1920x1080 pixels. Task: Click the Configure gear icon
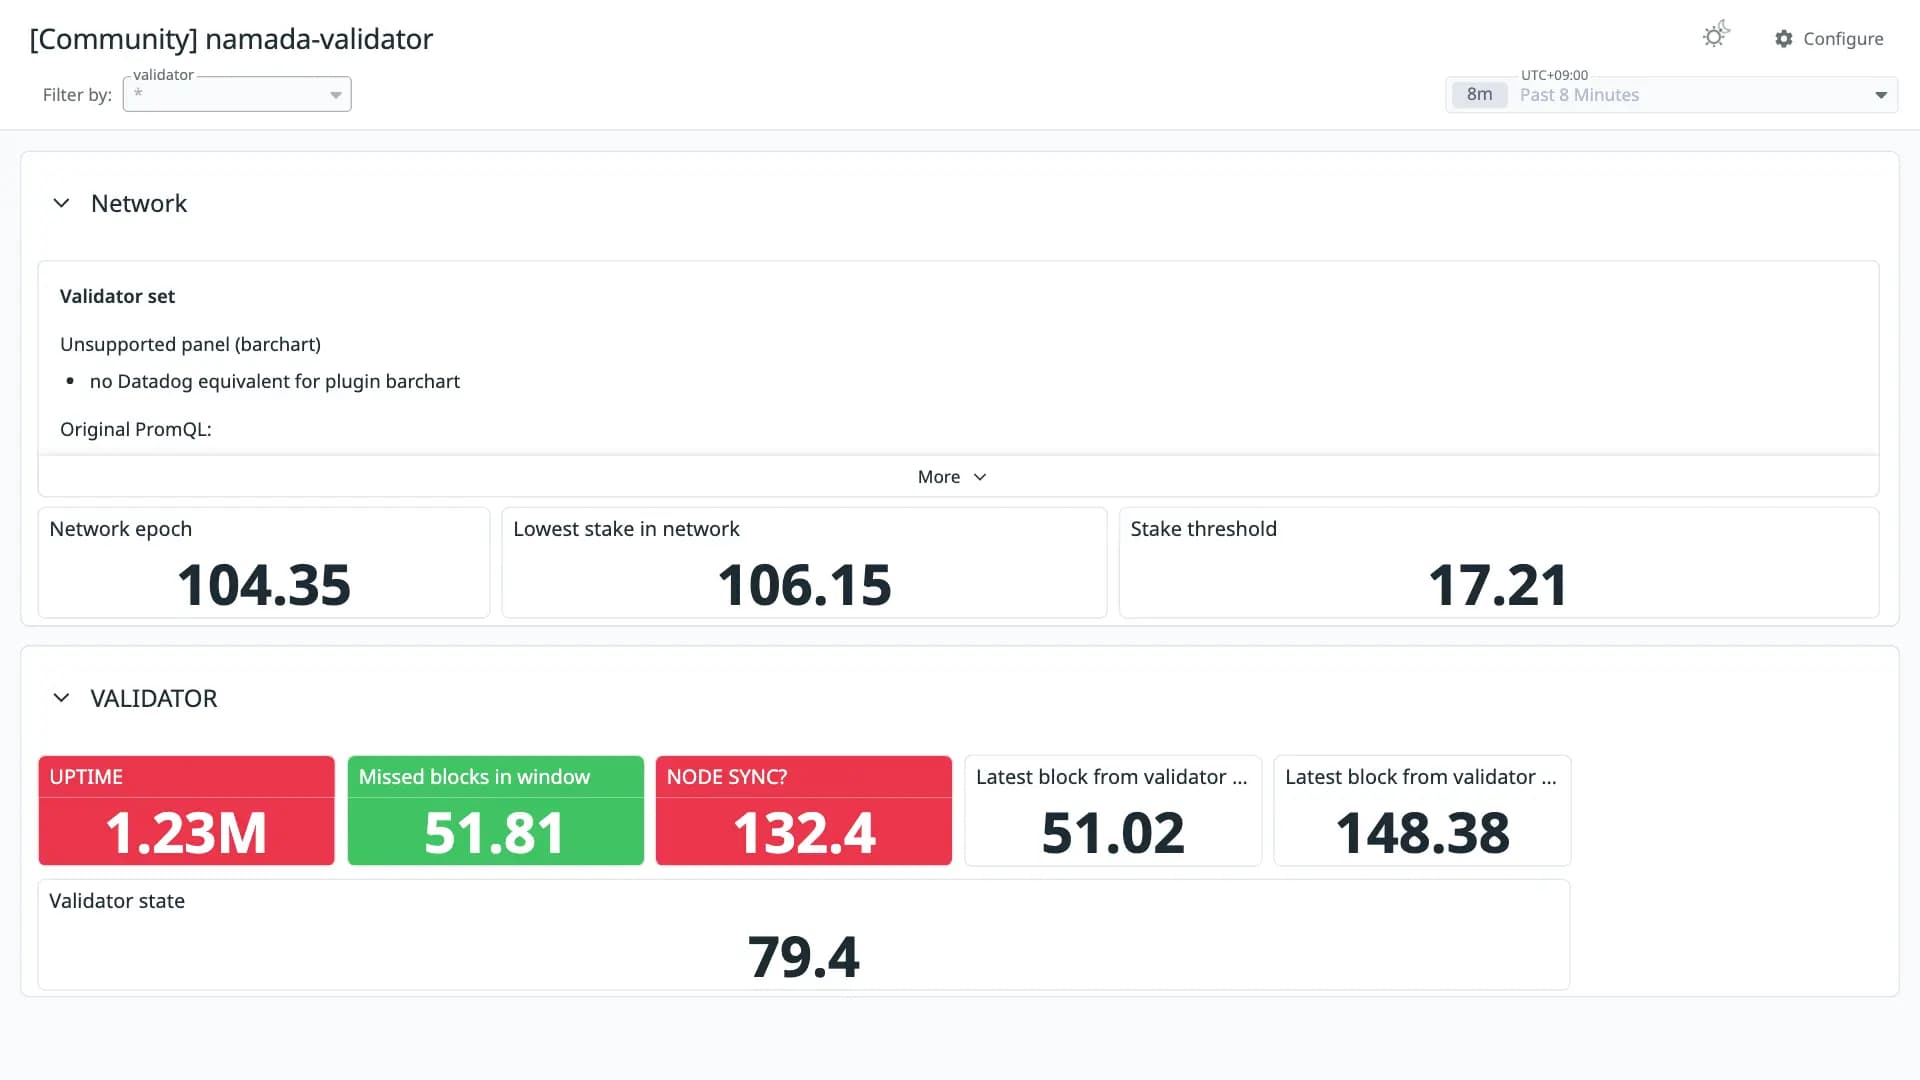(1783, 39)
